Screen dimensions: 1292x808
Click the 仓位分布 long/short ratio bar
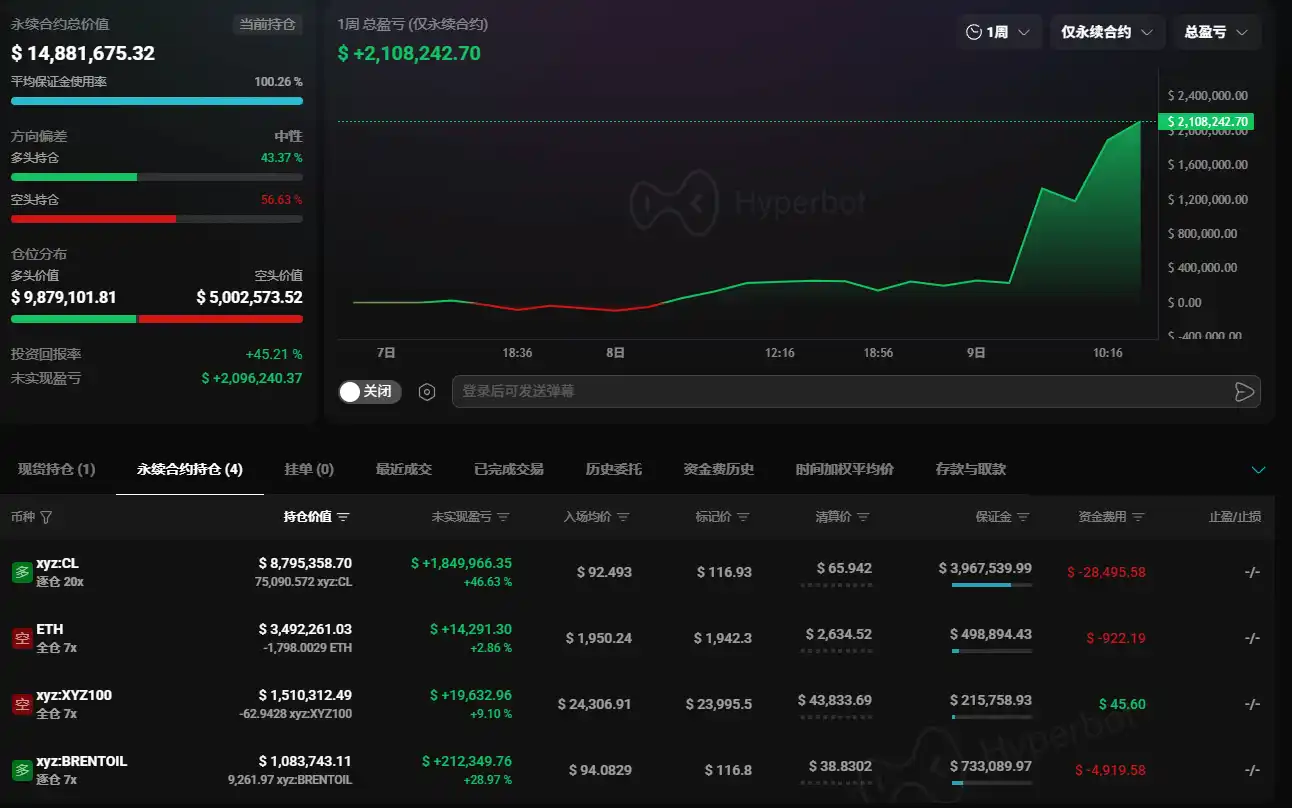point(156,319)
